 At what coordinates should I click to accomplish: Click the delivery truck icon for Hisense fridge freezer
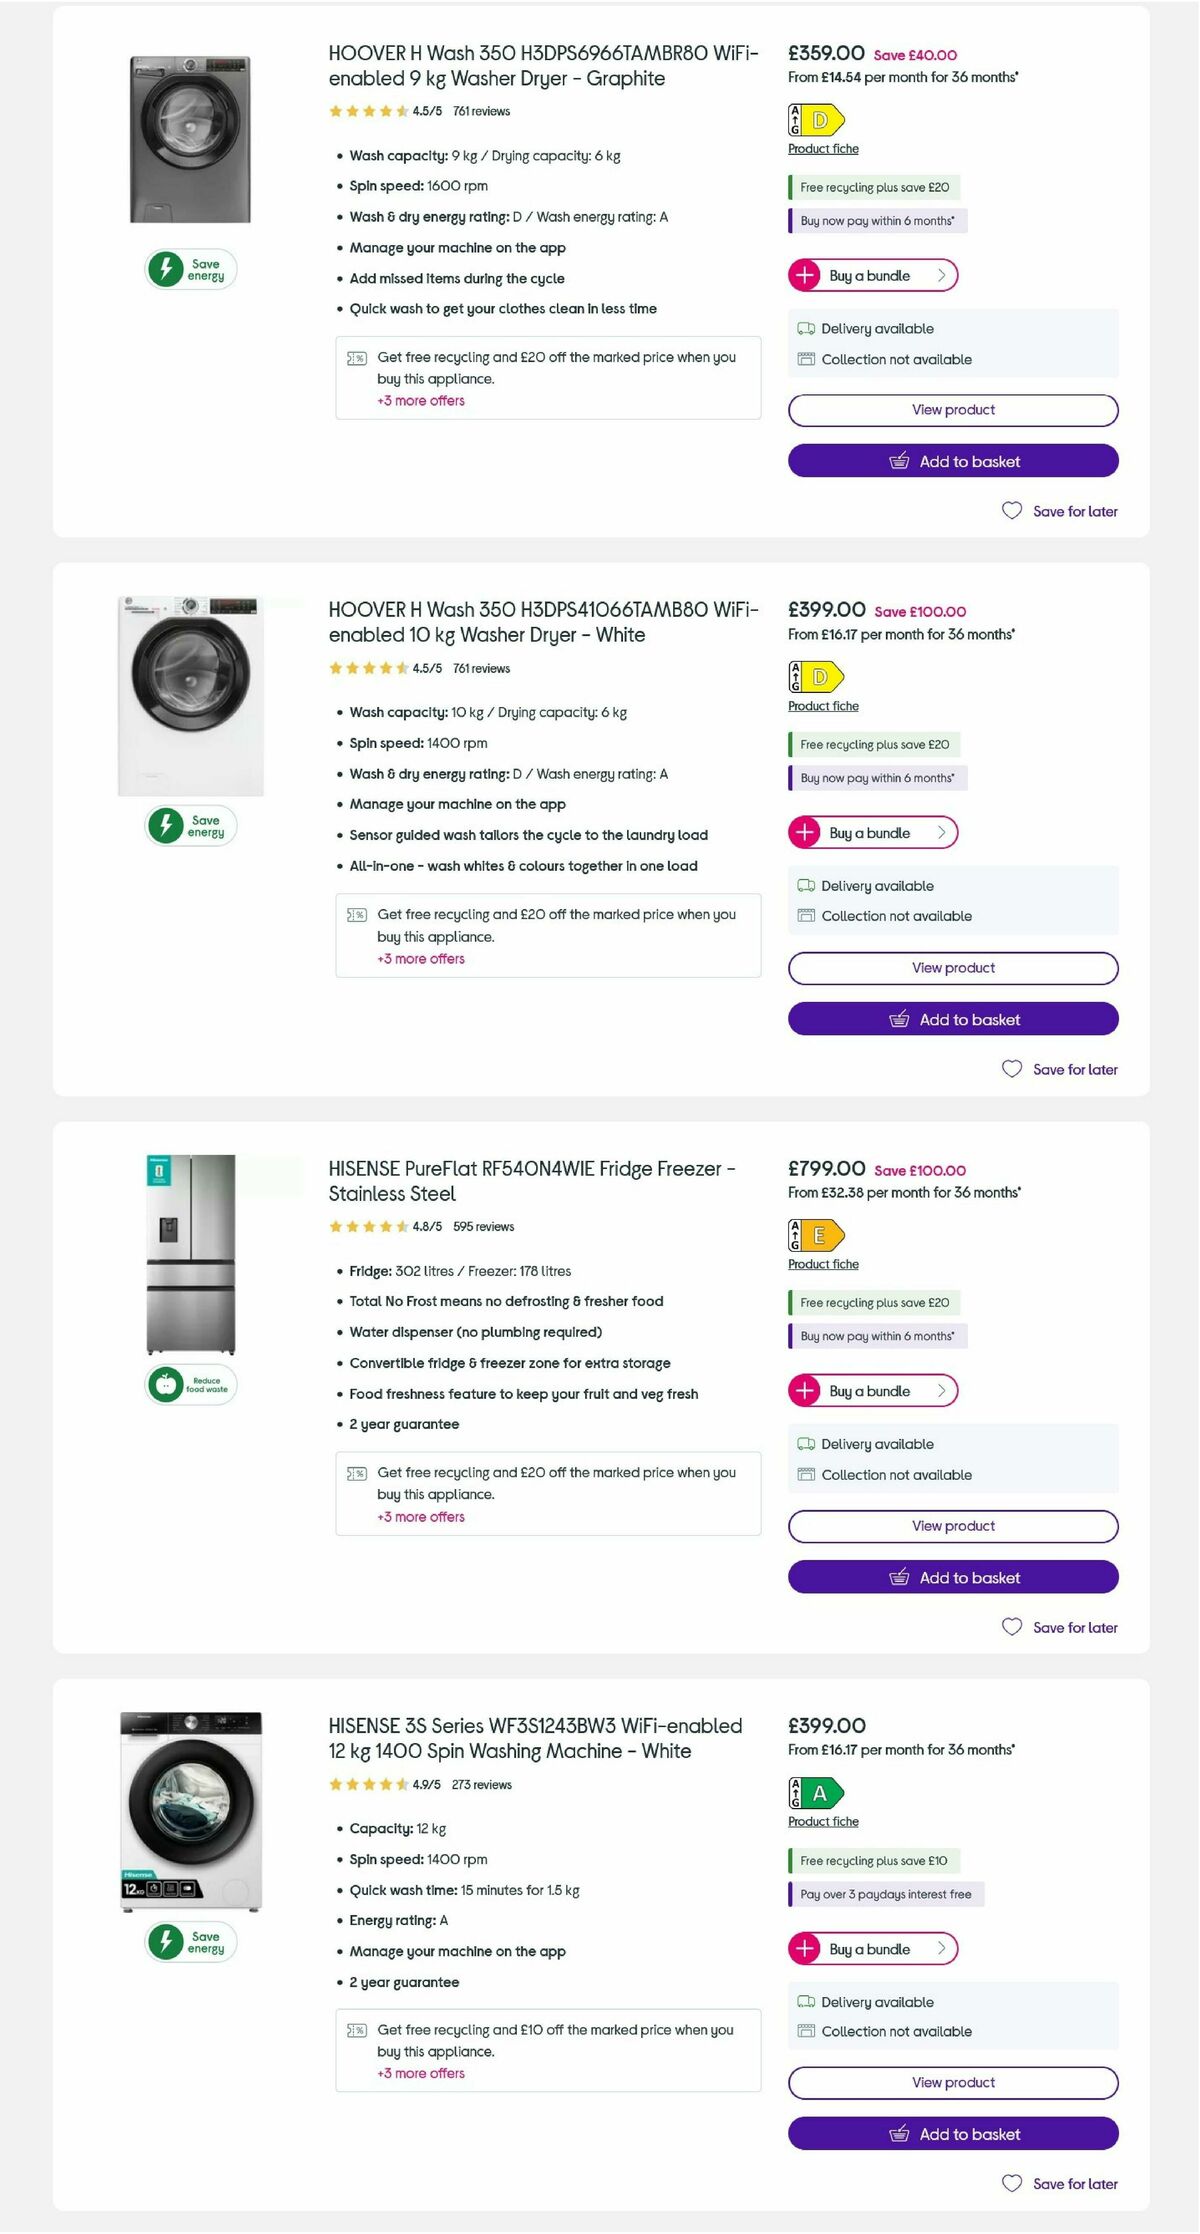[x=805, y=1444]
